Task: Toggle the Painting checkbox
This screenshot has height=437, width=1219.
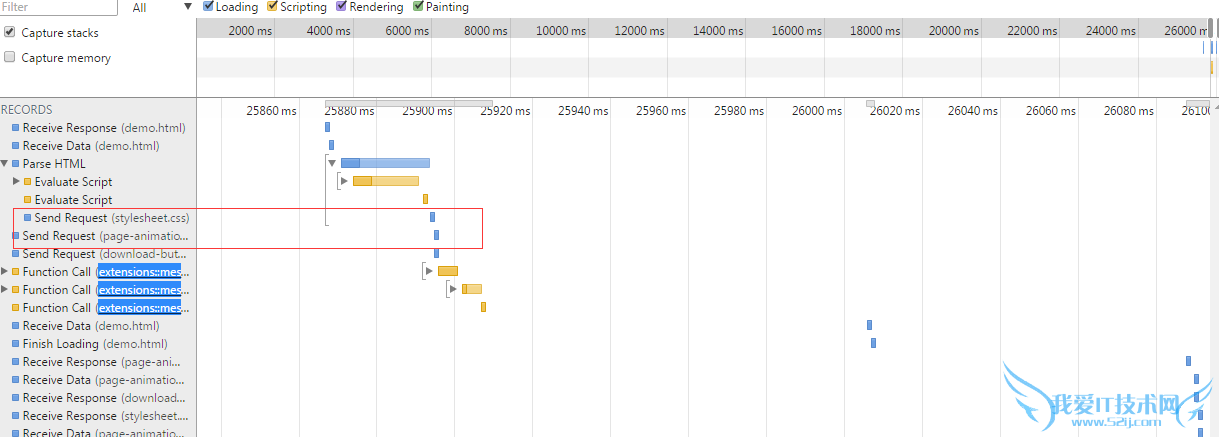Action: pyautogui.click(x=418, y=6)
